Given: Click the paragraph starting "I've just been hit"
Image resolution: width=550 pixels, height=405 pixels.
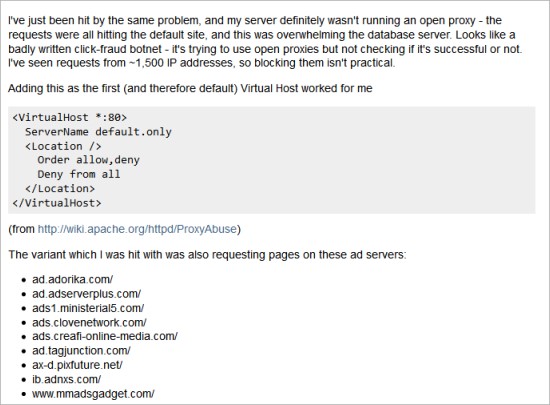Looking at the screenshot, I should coord(265,42).
